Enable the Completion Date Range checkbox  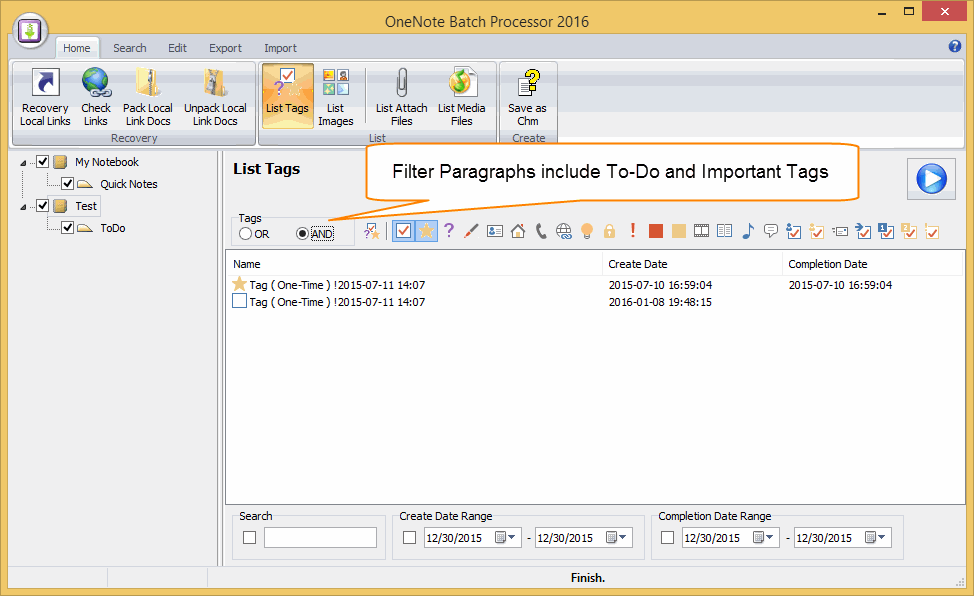668,538
